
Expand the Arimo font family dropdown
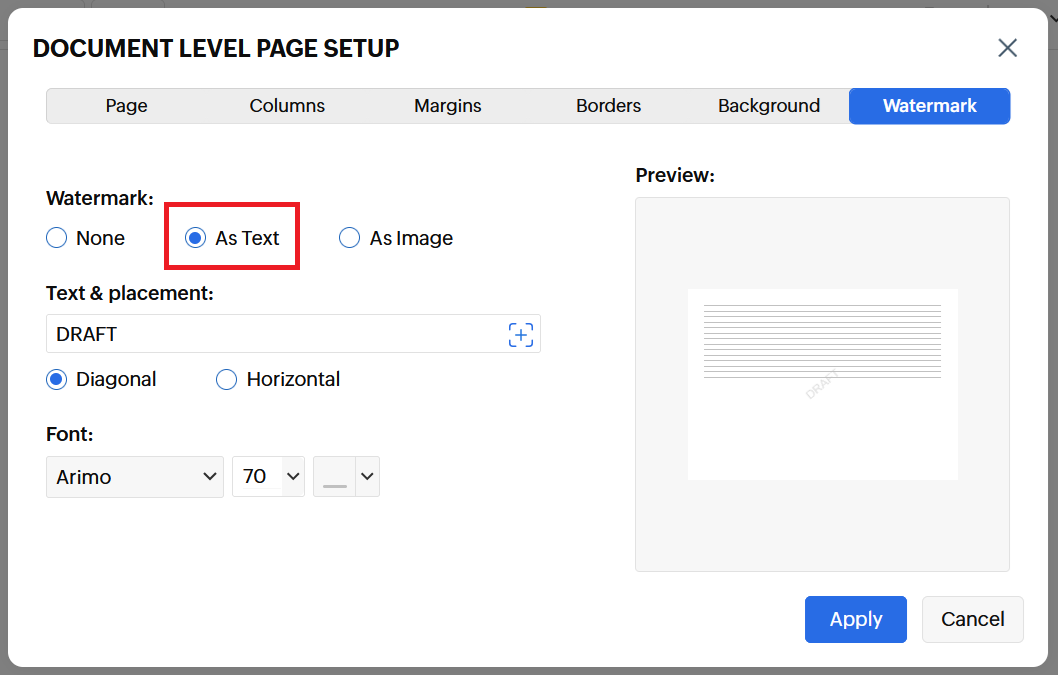[135, 477]
